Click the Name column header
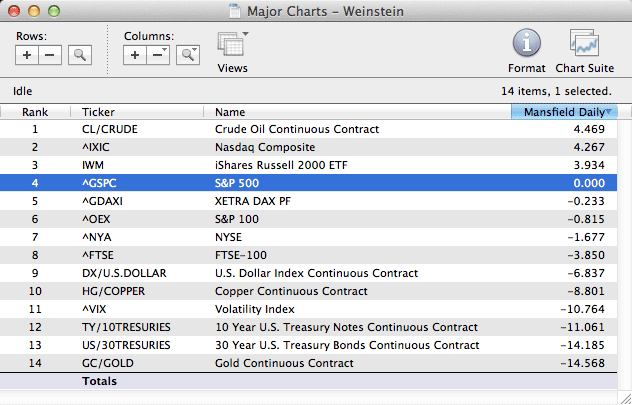 coord(356,112)
